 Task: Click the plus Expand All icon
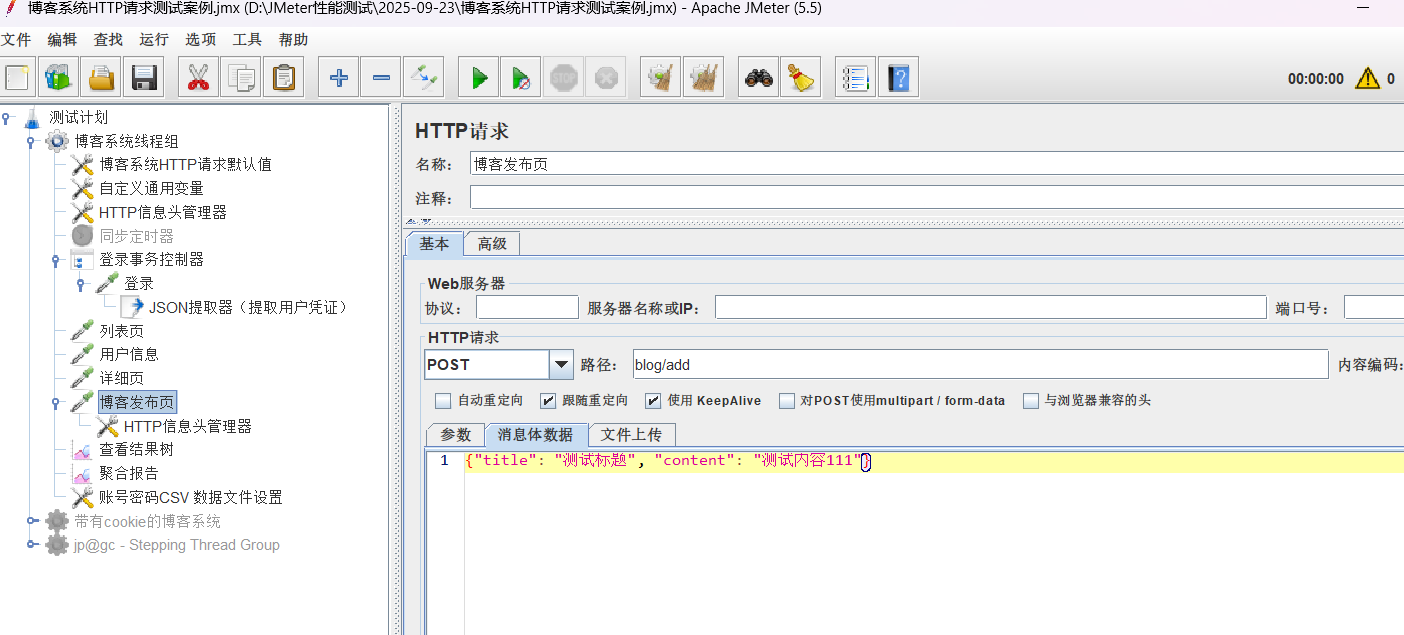click(x=338, y=77)
